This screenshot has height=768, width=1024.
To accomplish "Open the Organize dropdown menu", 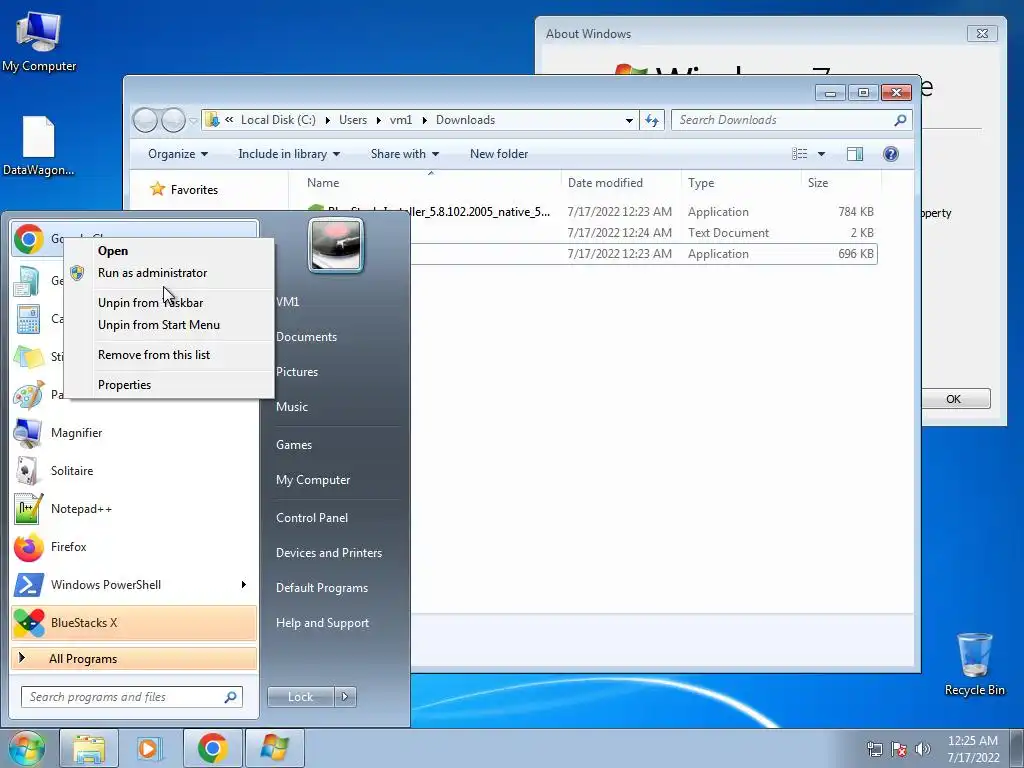I will (x=178, y=154).
